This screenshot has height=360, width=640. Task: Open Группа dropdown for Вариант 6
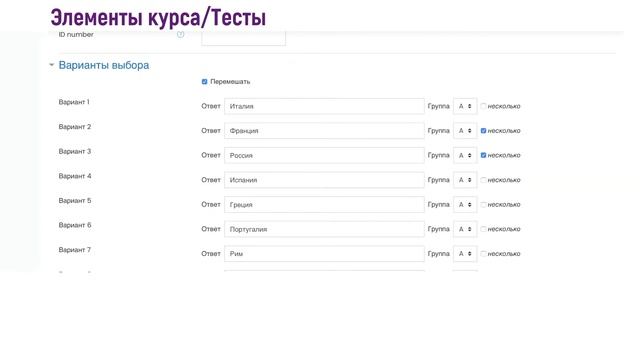click(465, 229)
